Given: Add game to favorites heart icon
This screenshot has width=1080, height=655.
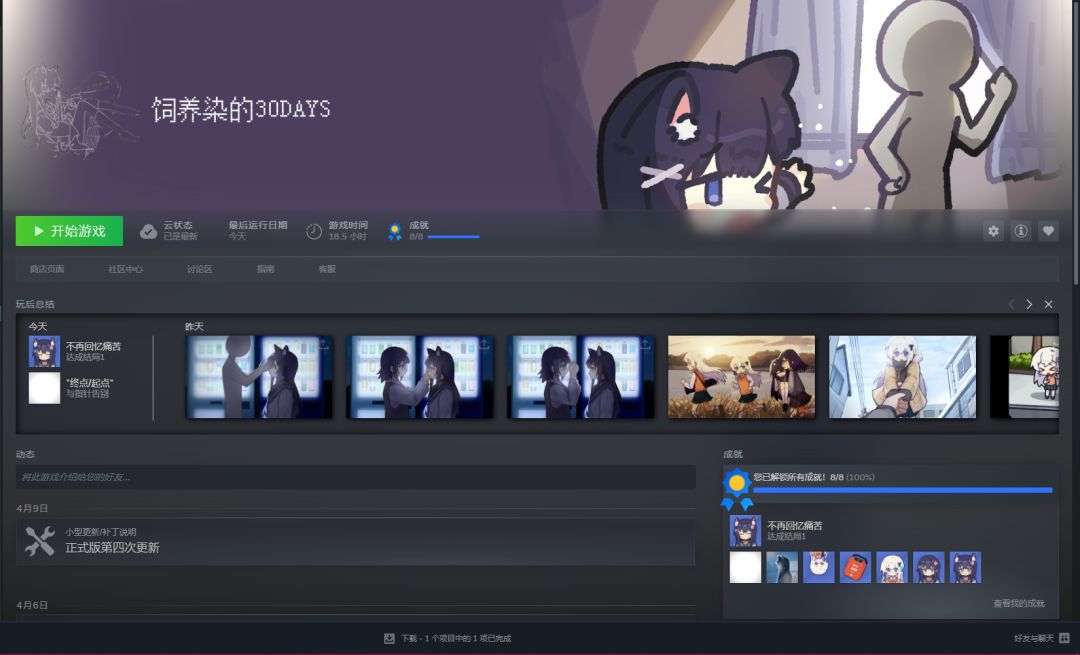Looking at the screenshot, I should tap(1048, 231).
